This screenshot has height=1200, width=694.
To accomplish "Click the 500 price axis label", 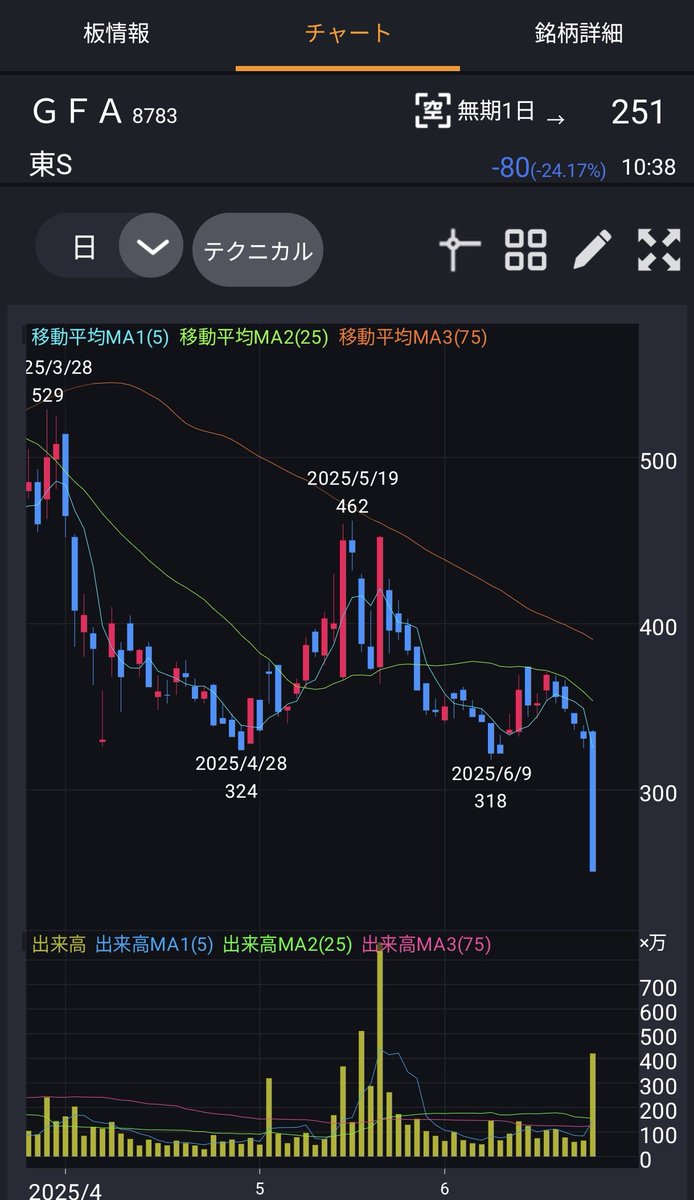I will click(x=657, y=461).
